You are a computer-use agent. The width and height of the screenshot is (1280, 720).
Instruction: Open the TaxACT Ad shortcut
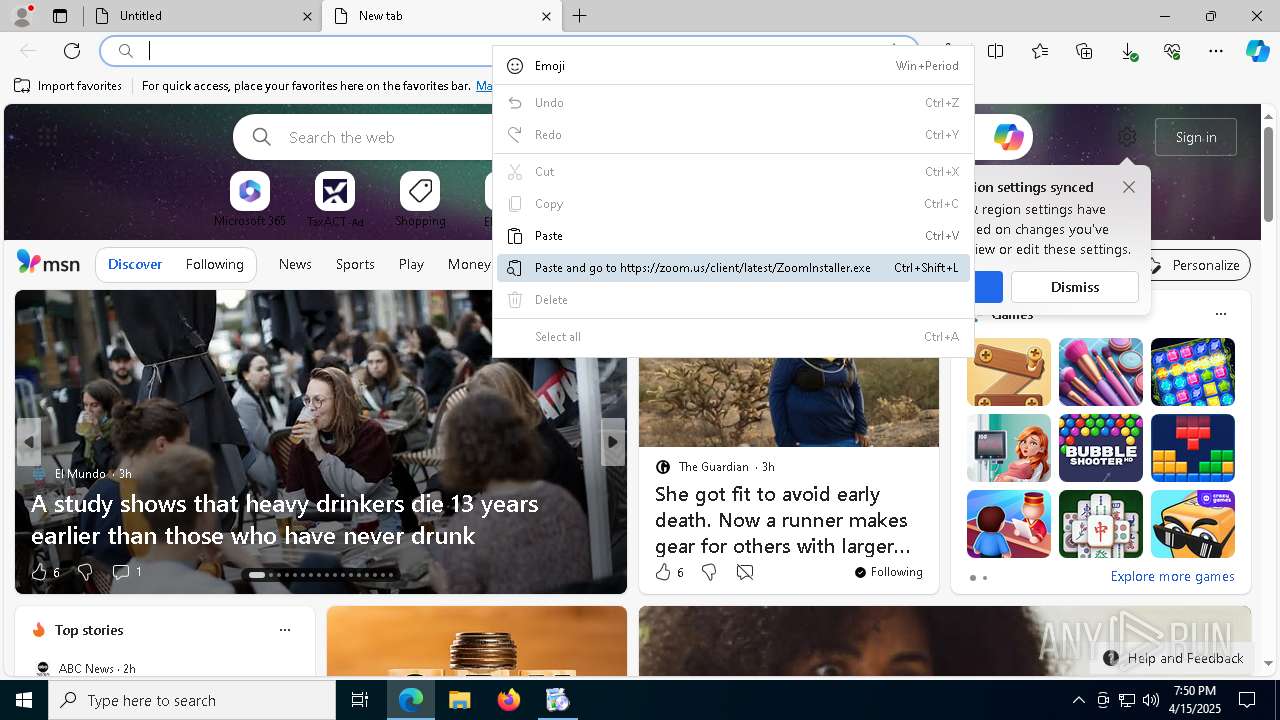coord(335,199)
